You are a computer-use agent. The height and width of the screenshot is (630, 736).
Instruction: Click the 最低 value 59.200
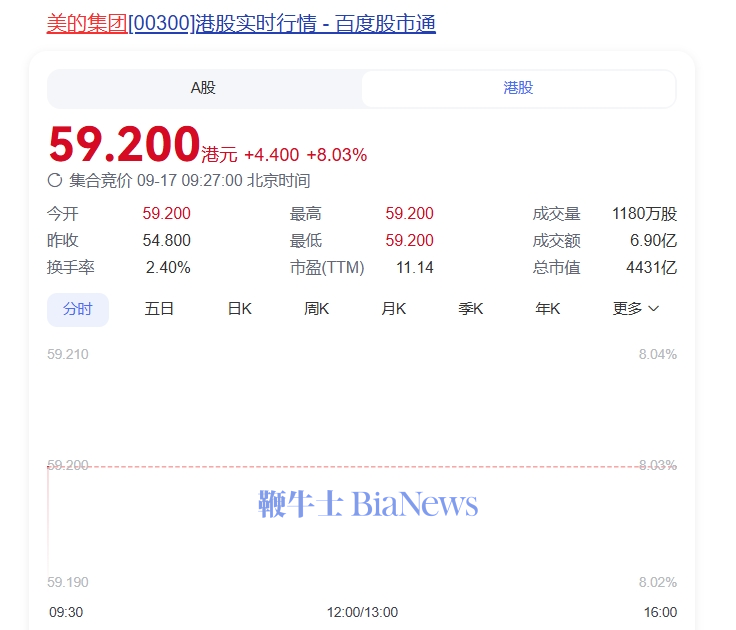[x=409, y=240]
